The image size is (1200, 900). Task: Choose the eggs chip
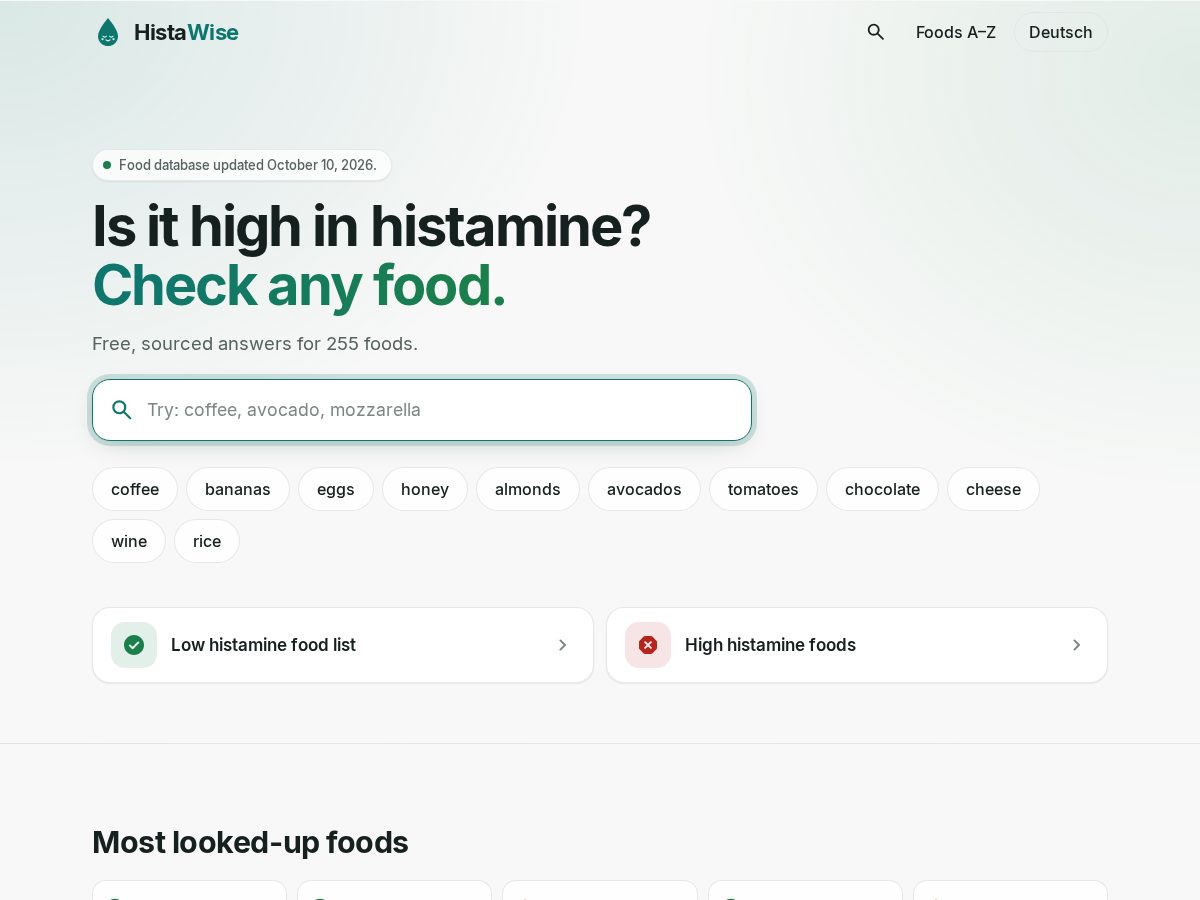(336, 489)
